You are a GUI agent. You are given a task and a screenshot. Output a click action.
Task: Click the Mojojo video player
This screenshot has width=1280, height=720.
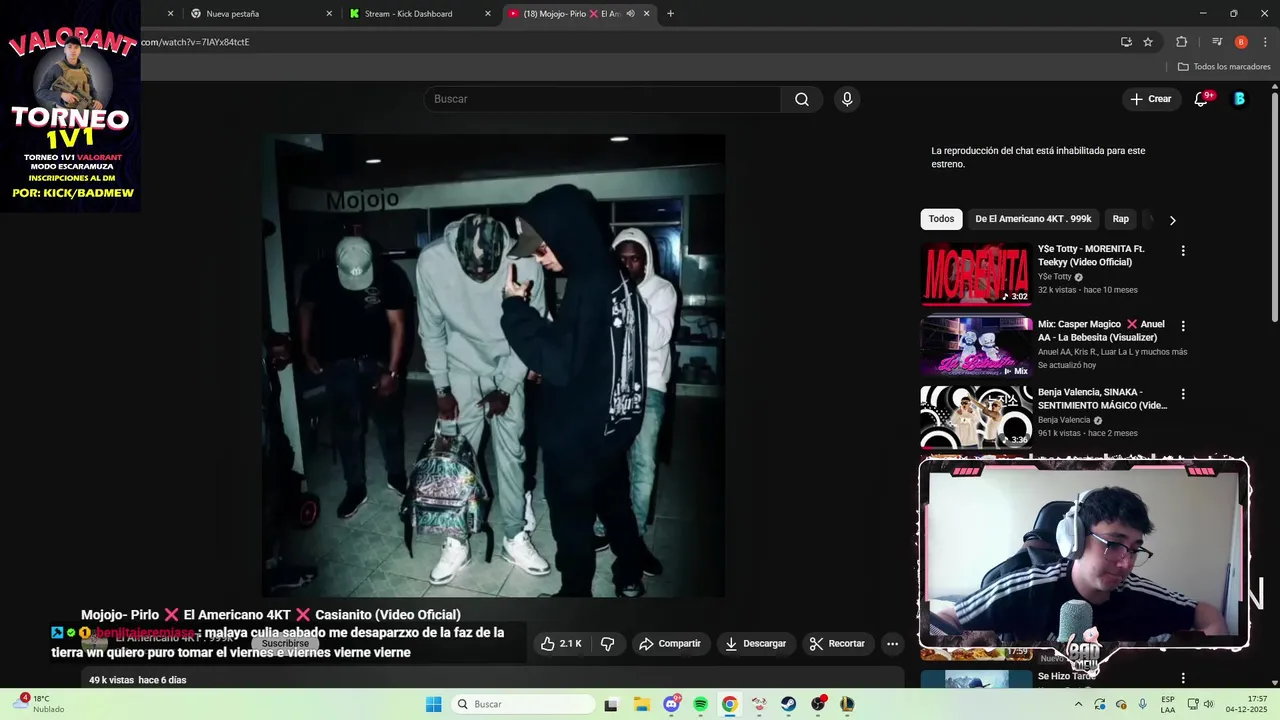tap(493, 366)
